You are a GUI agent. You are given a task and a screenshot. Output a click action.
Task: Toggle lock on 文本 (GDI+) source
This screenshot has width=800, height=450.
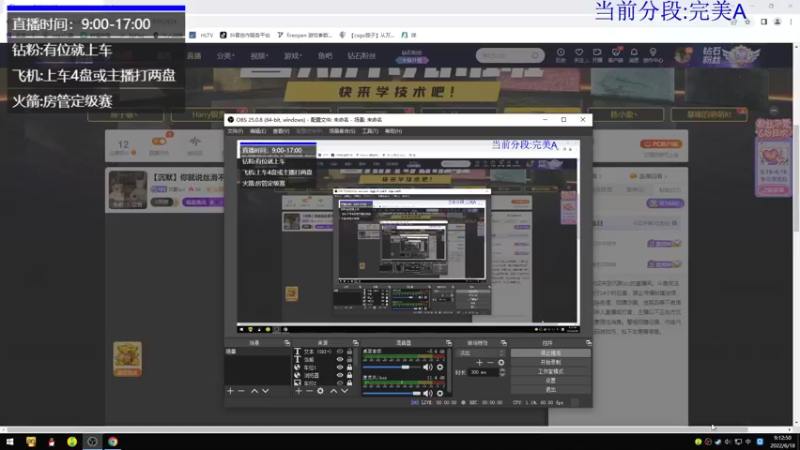coord(349,352)
